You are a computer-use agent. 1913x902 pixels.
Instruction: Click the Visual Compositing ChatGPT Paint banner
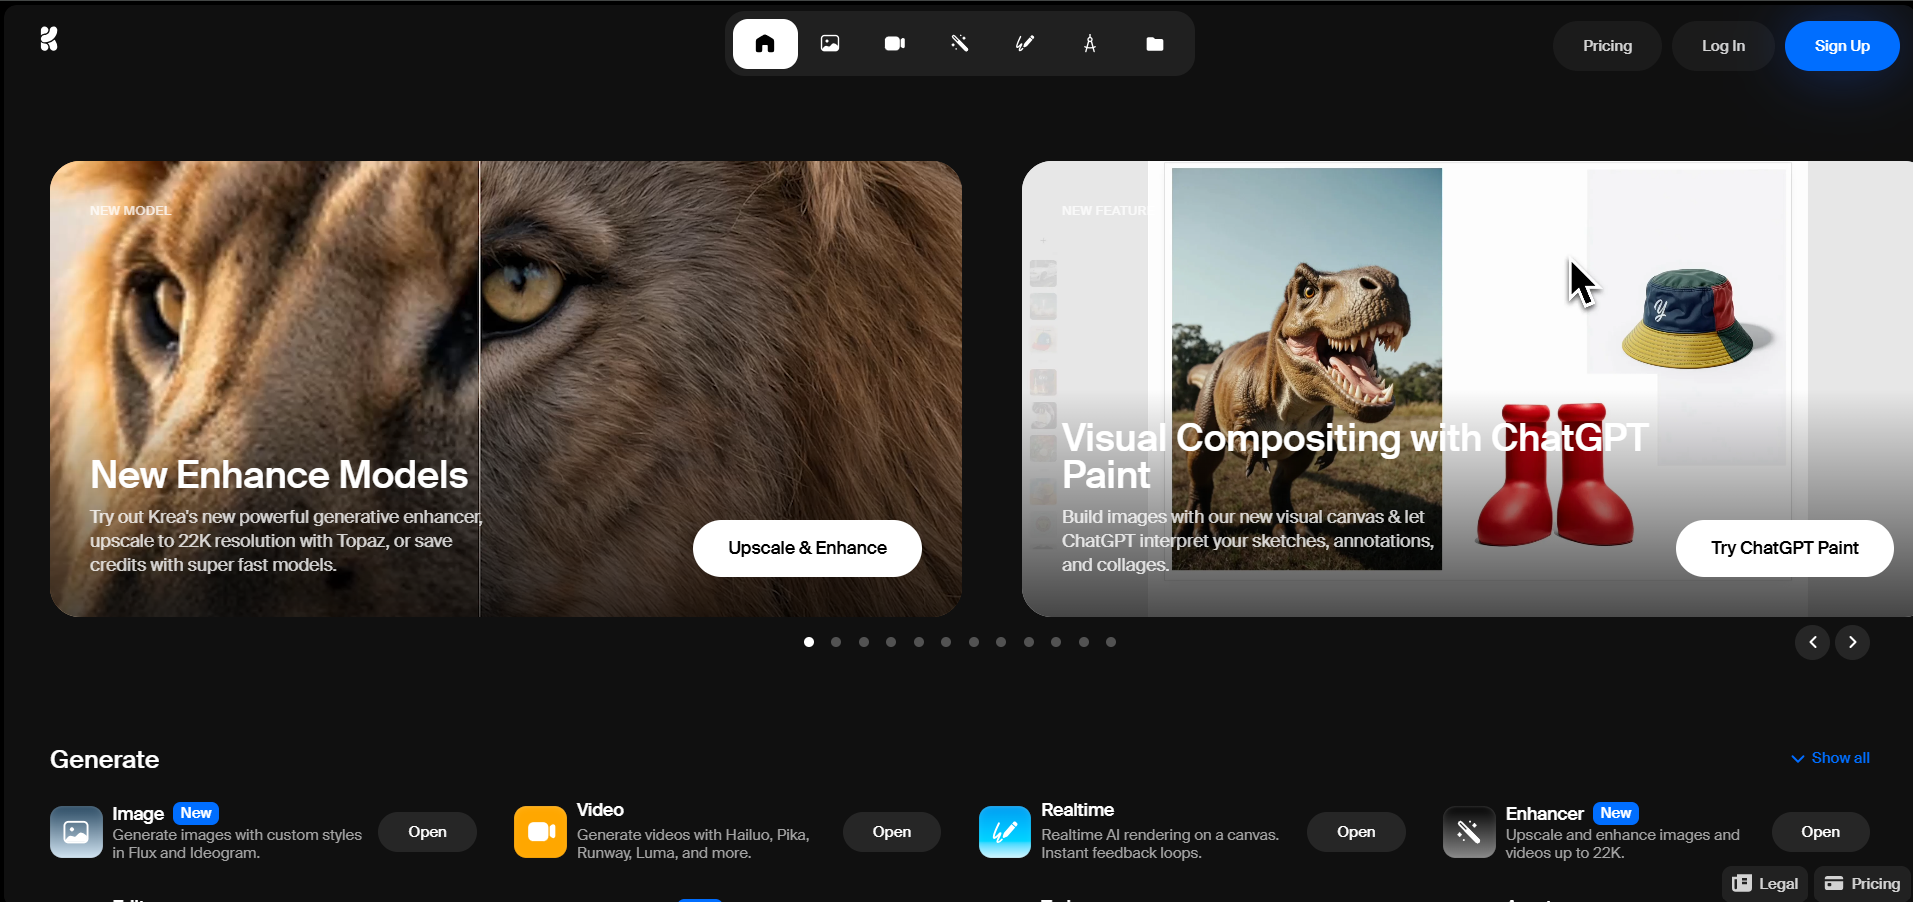(1467, 389)
